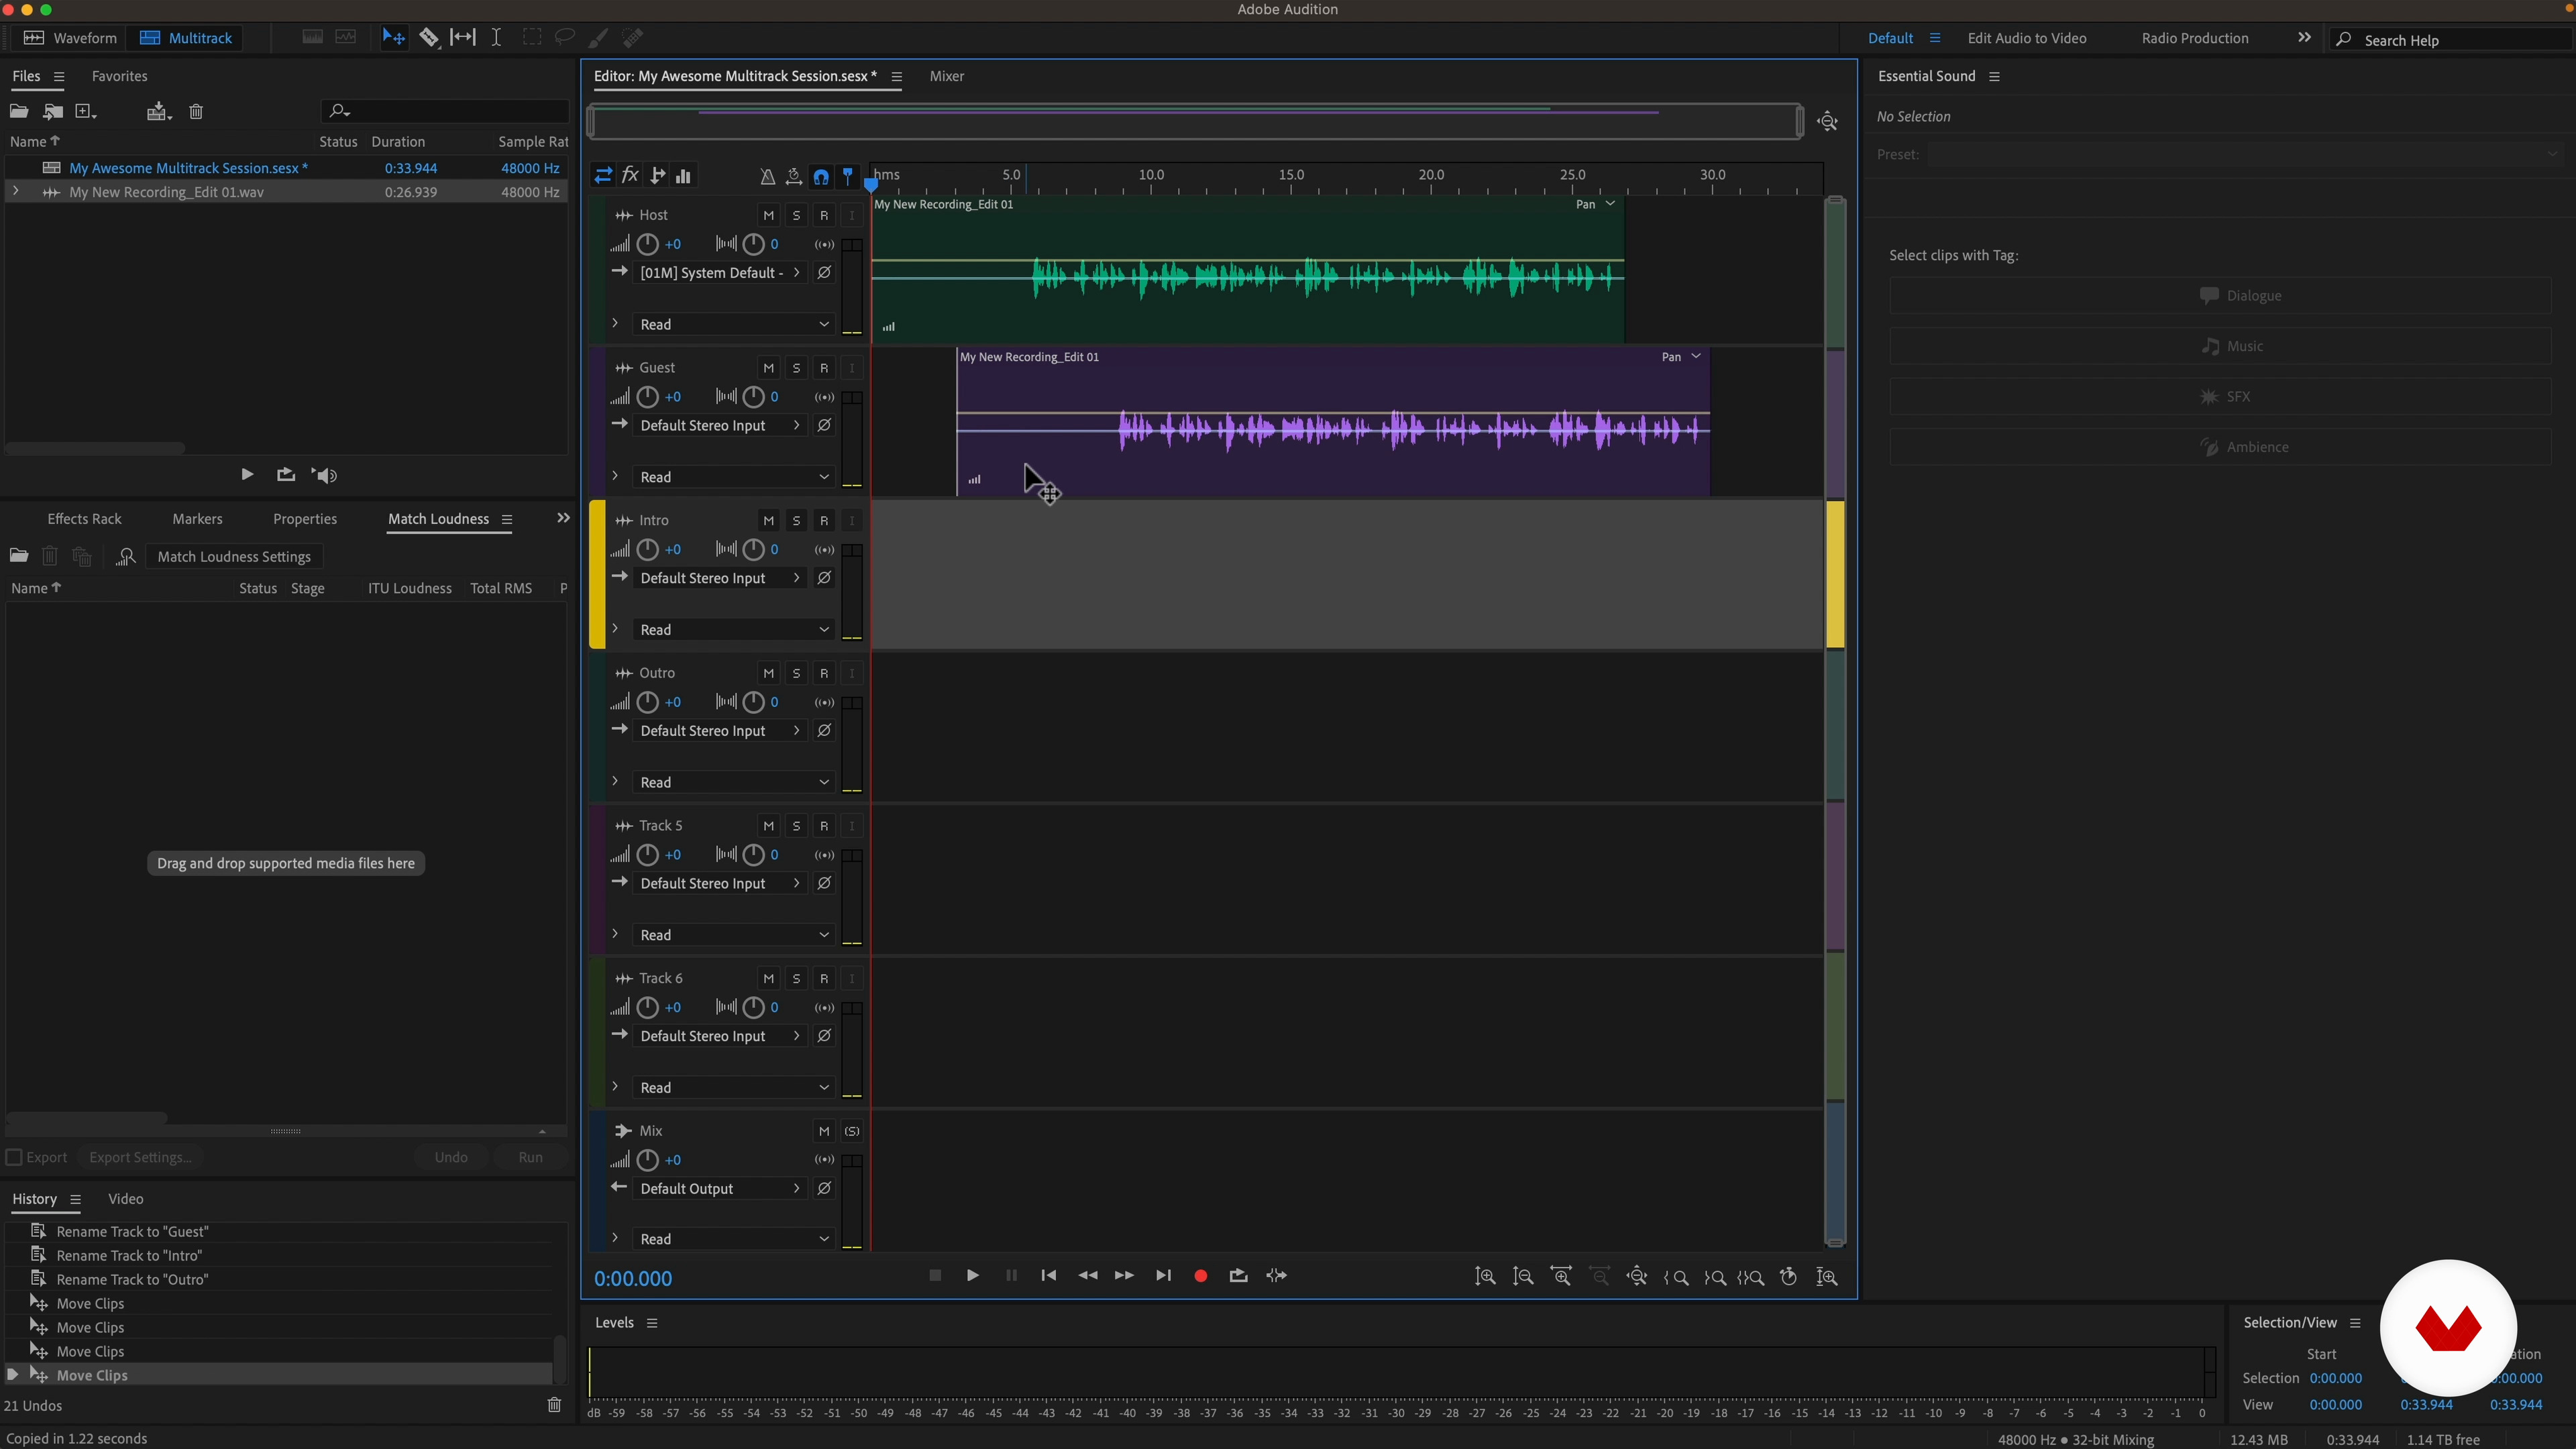The height and width of the screenshot is (1449, 2576).
Task: Select the Razor tool
Action: click(429, 38)
